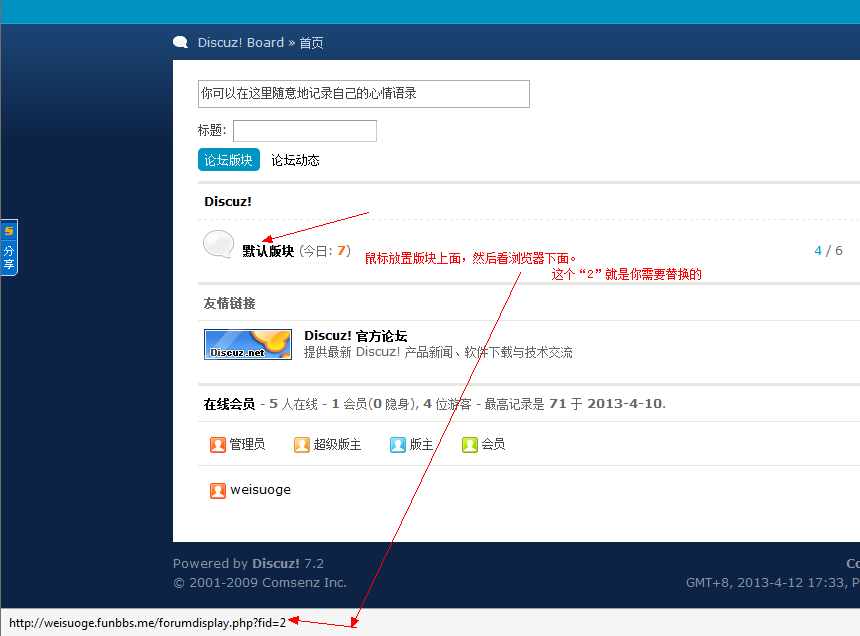
Task: Click into the 标题 input field
Action: [x=305, y=130]
